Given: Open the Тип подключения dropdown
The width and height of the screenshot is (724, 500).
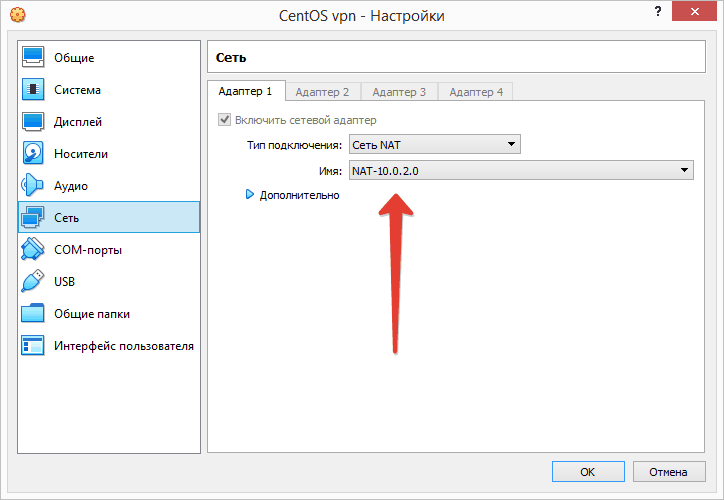Looking at the screenshot, I should [434, 145].
